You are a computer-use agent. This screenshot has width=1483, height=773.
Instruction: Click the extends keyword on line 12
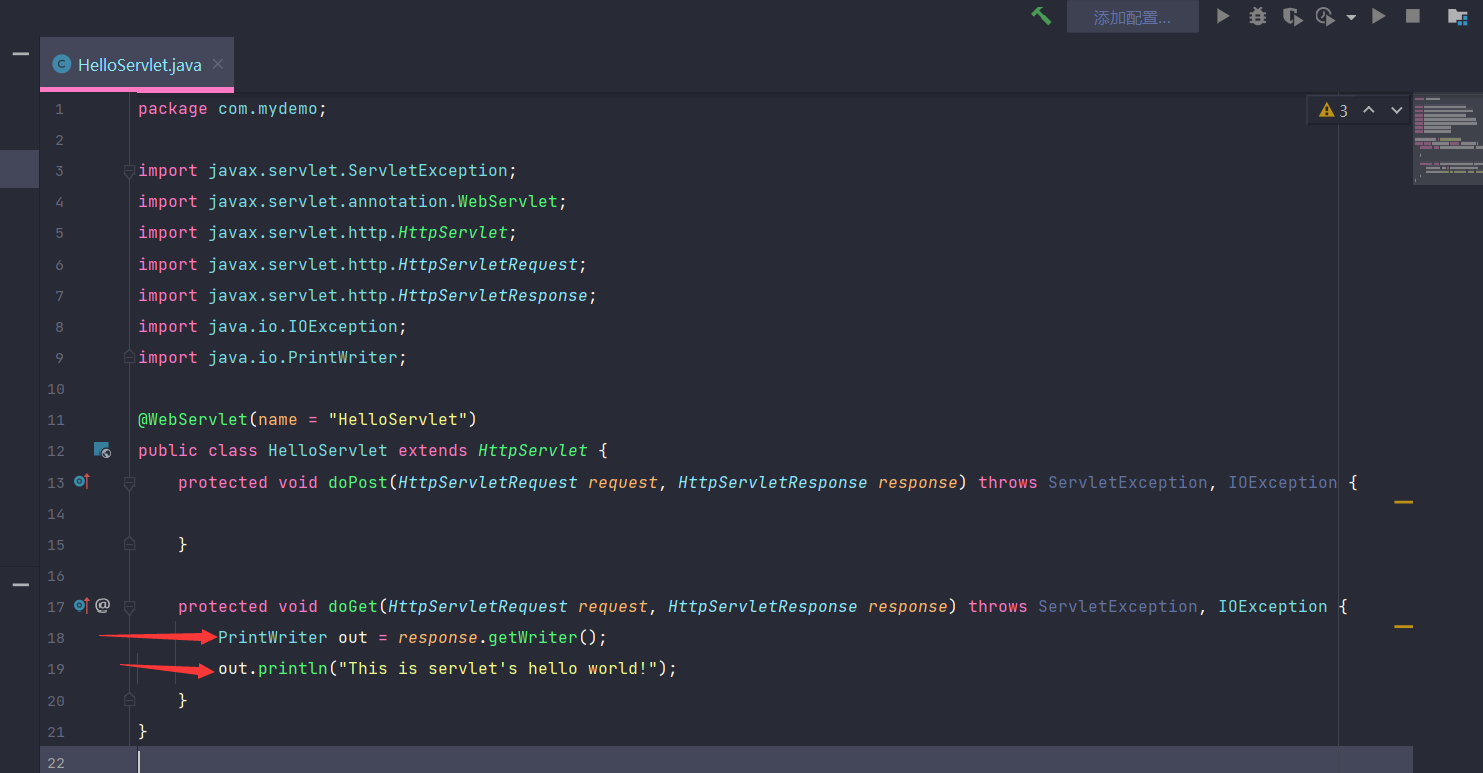tap(433, 451)
